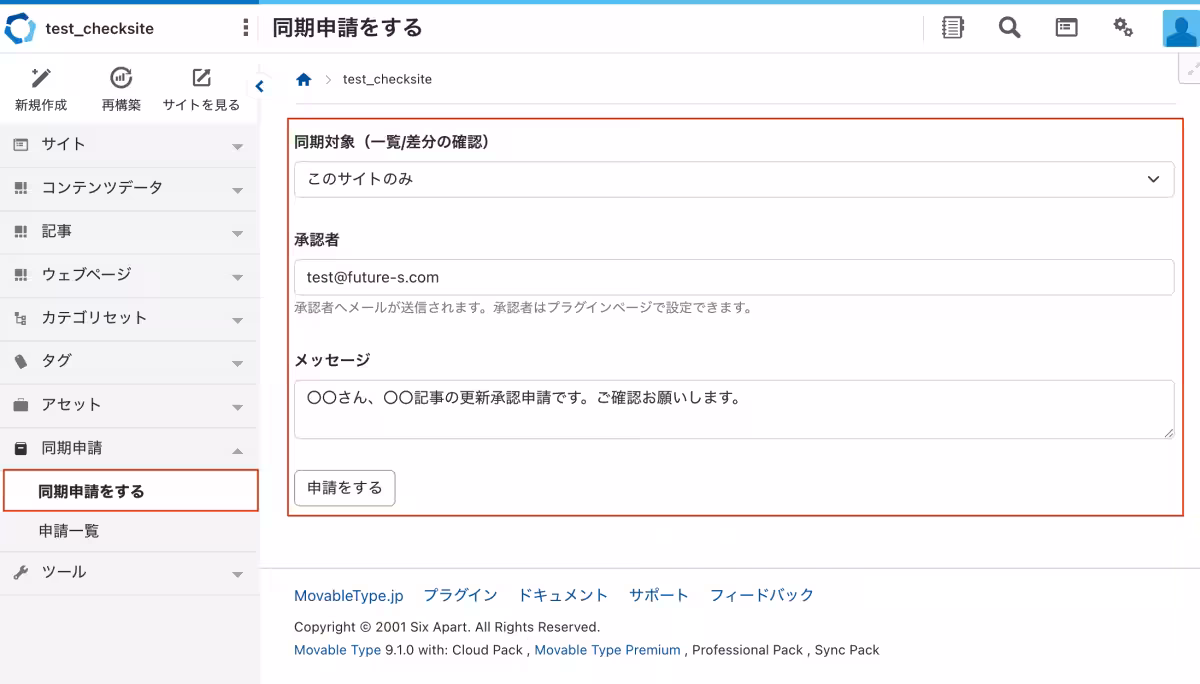Select 申請一覧 in the sidebar
Viewport: 1200px width, 684px height.
(x=130, y=532)
